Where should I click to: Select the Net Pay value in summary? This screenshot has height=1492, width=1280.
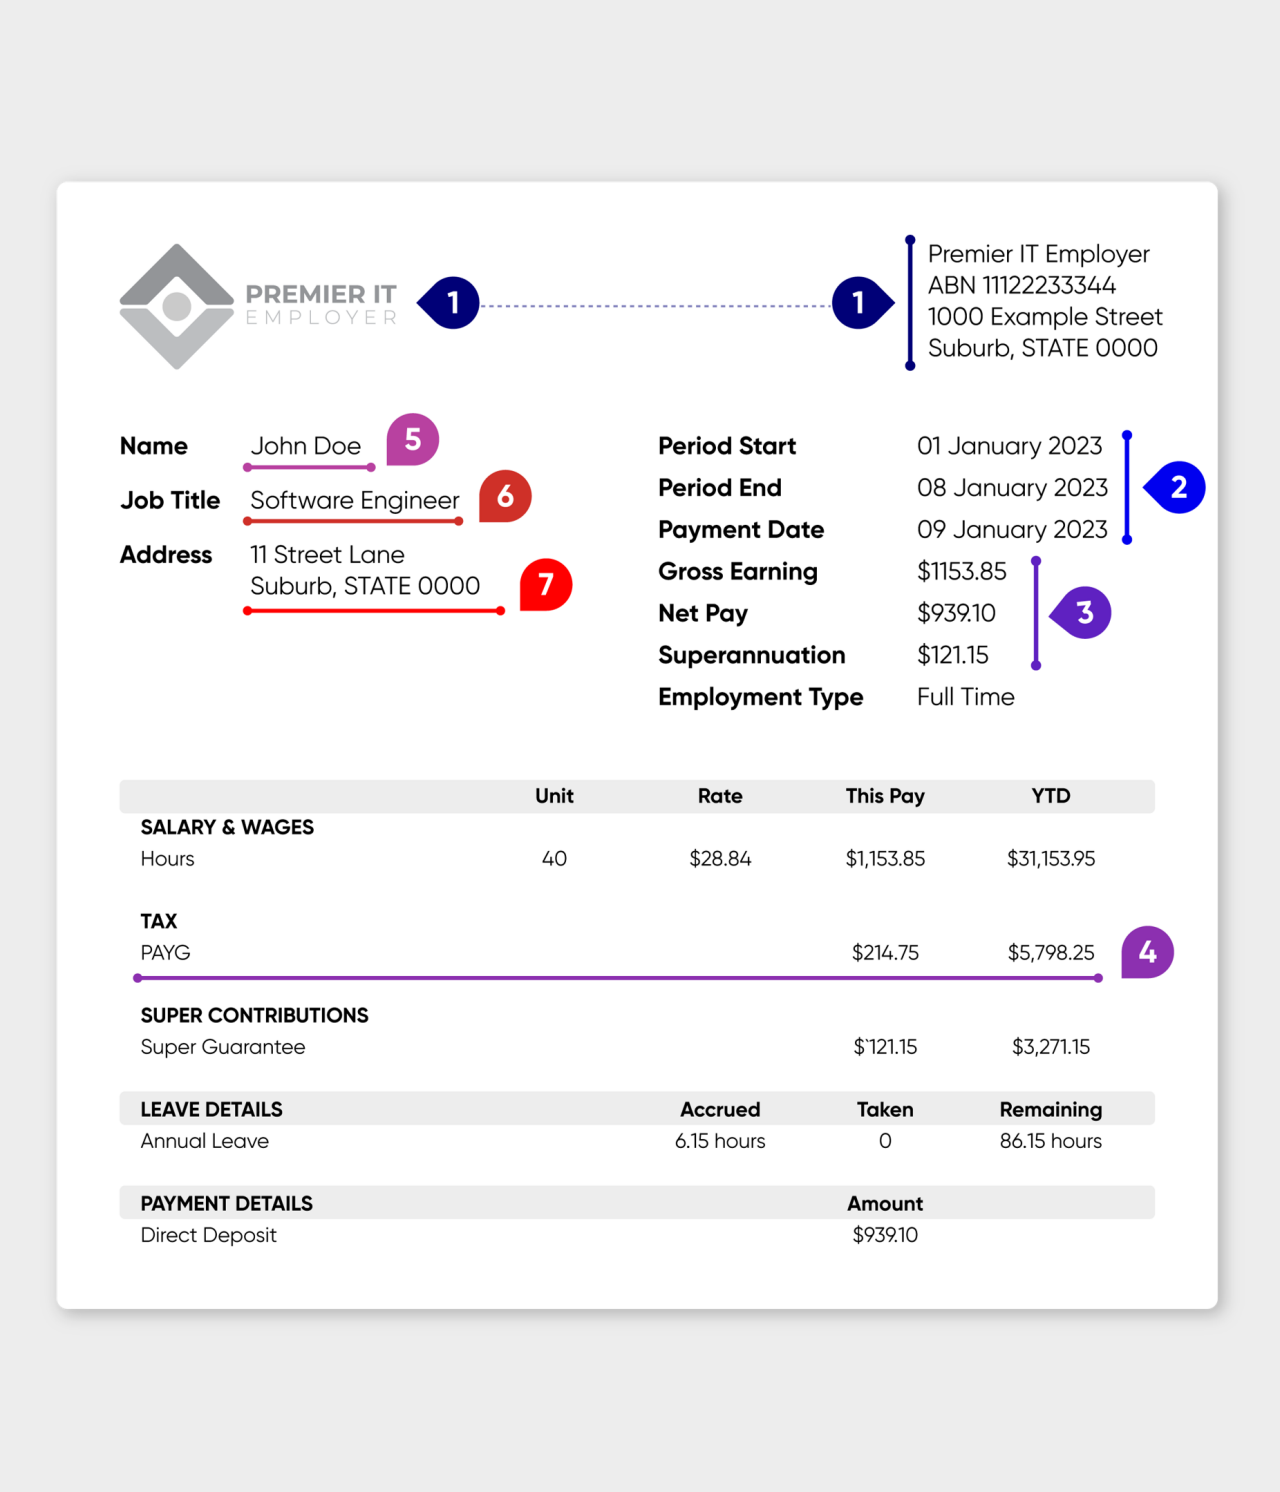pyautogui.click(x=956, y=614)
